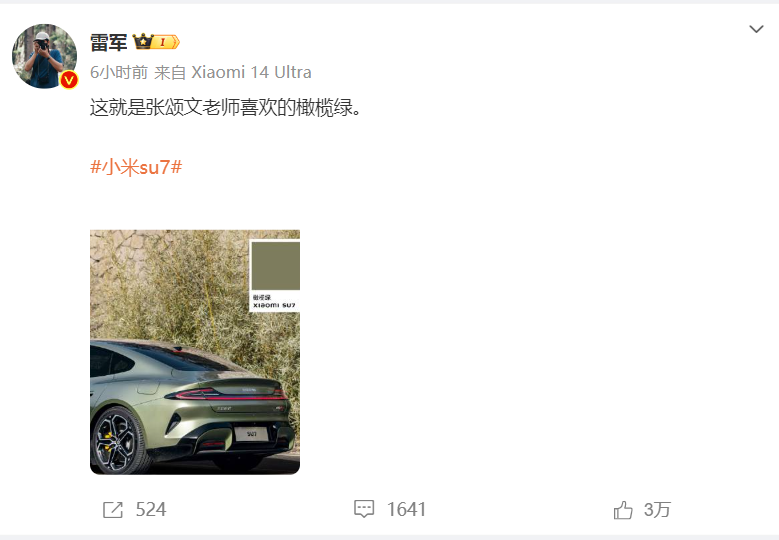The width and height of the screenshot is (779, 540).
Task: Enlarge the green SU7 car photo
Action: pyautogui.click(x=195, y=352)
